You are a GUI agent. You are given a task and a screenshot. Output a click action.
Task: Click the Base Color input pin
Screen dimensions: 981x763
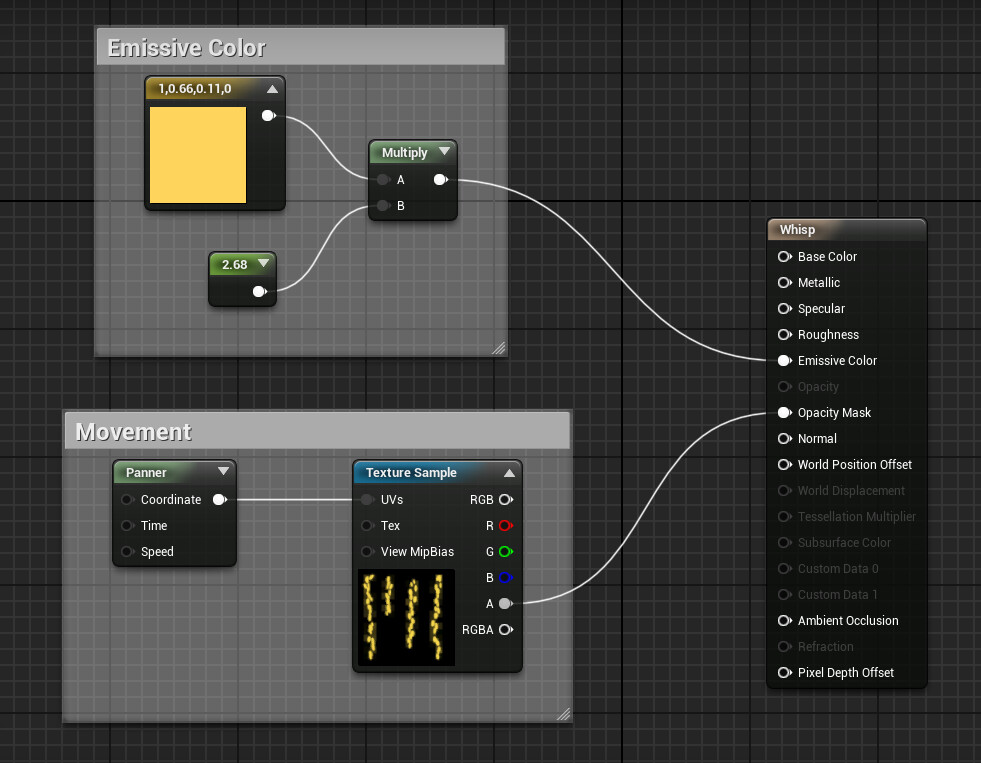[785, 257]
